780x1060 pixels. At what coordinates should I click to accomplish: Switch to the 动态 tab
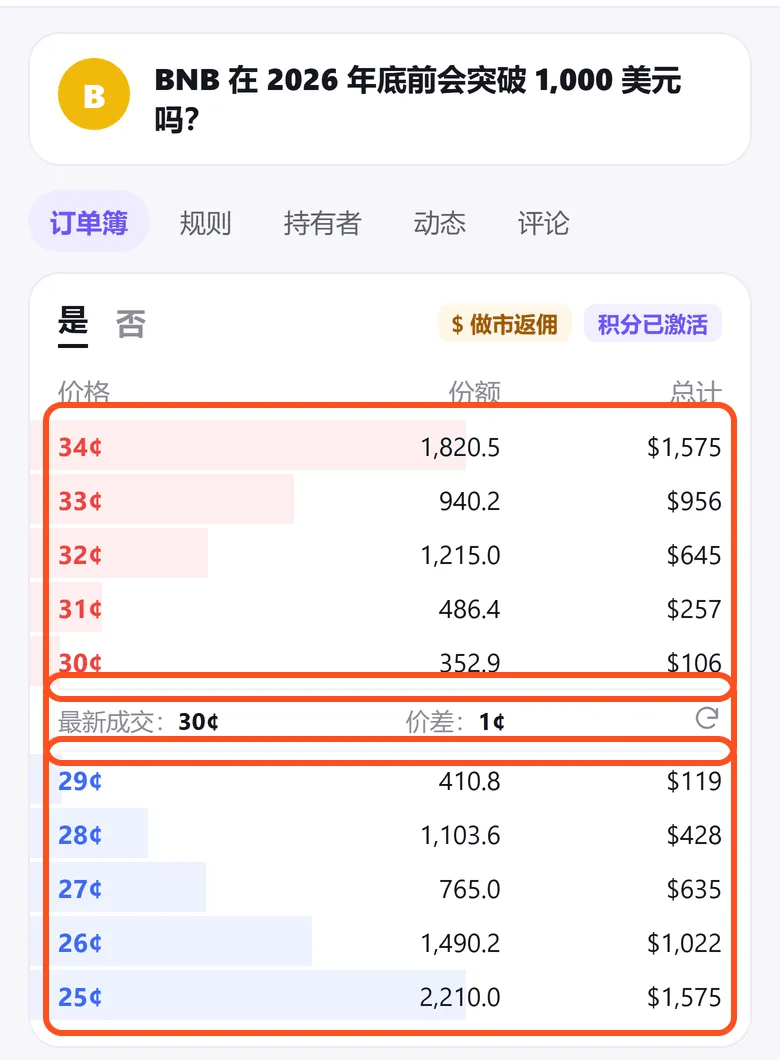pyautogui.click(x=439, y=222)
